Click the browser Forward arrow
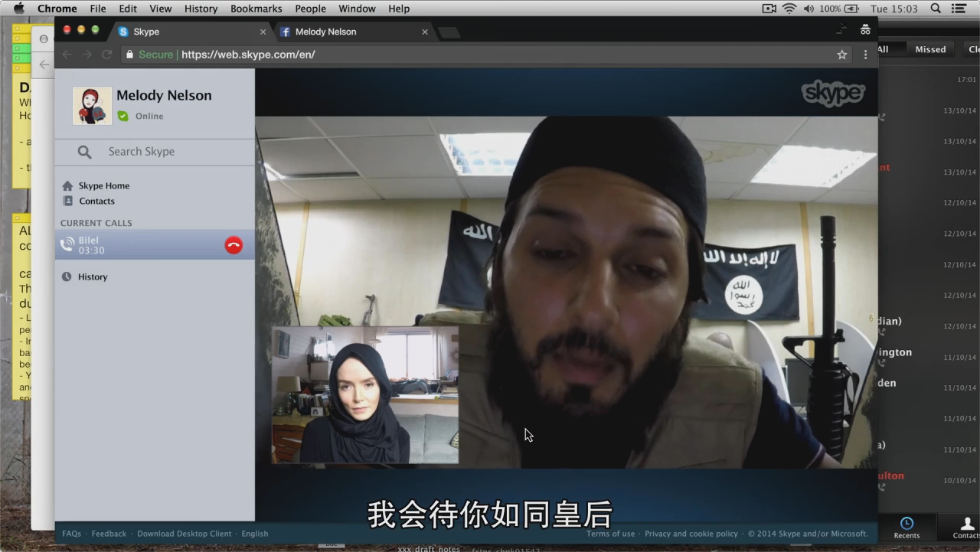Viewport: 980px width, 552px height. click(x=87, y=54)
